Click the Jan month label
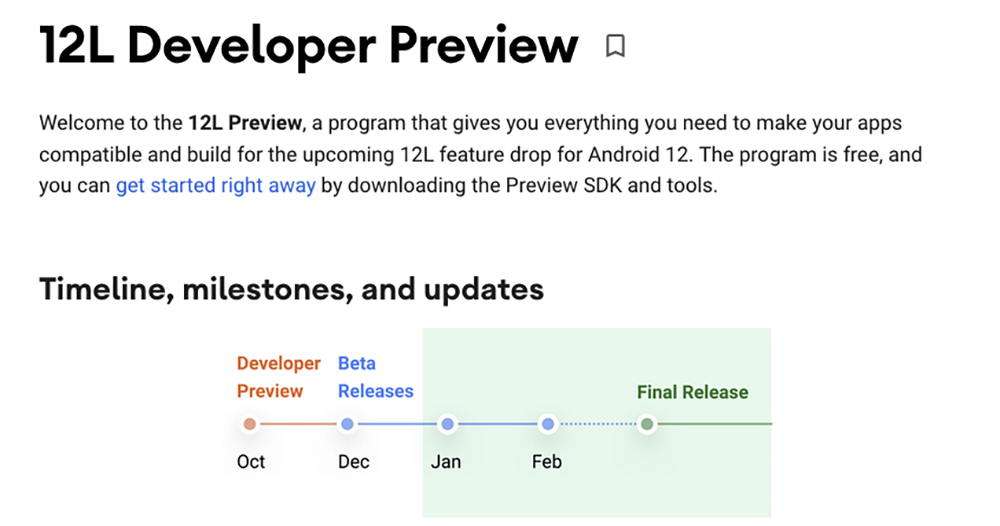Screen dimensions: 1000x526 tap(446, 462)
